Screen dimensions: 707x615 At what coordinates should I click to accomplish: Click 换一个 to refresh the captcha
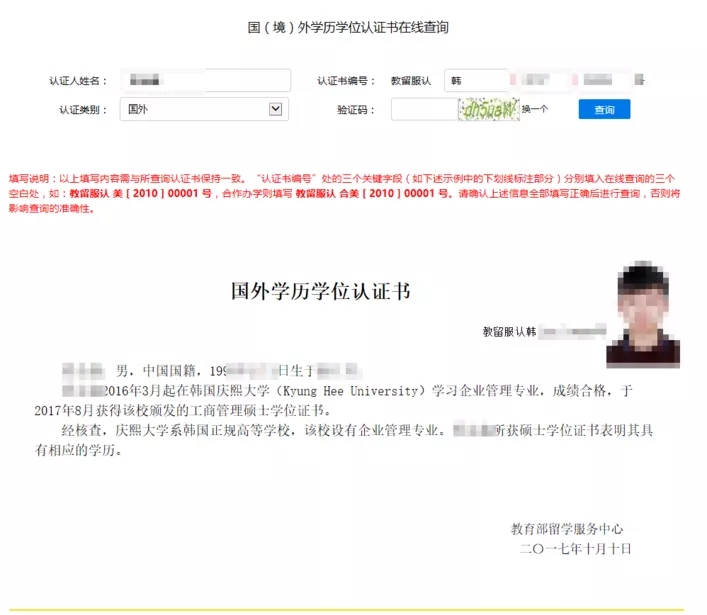click(535, 109)
